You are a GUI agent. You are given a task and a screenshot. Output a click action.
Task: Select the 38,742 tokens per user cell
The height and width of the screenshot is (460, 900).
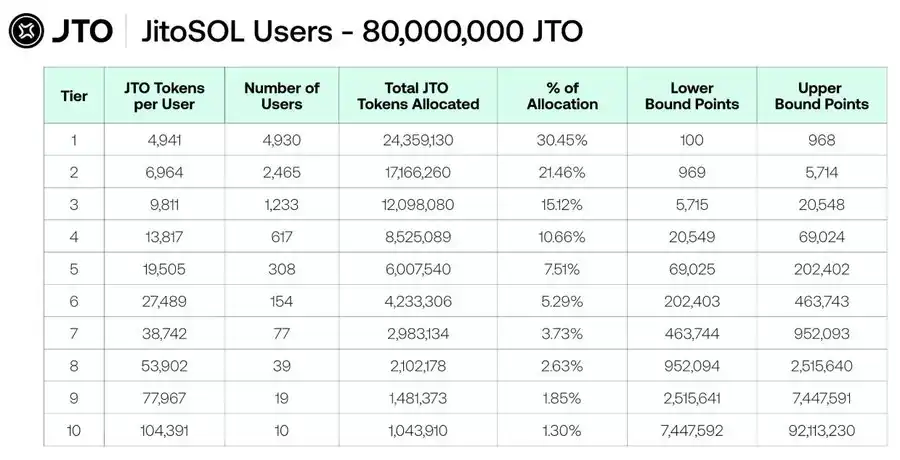(163, 334)
